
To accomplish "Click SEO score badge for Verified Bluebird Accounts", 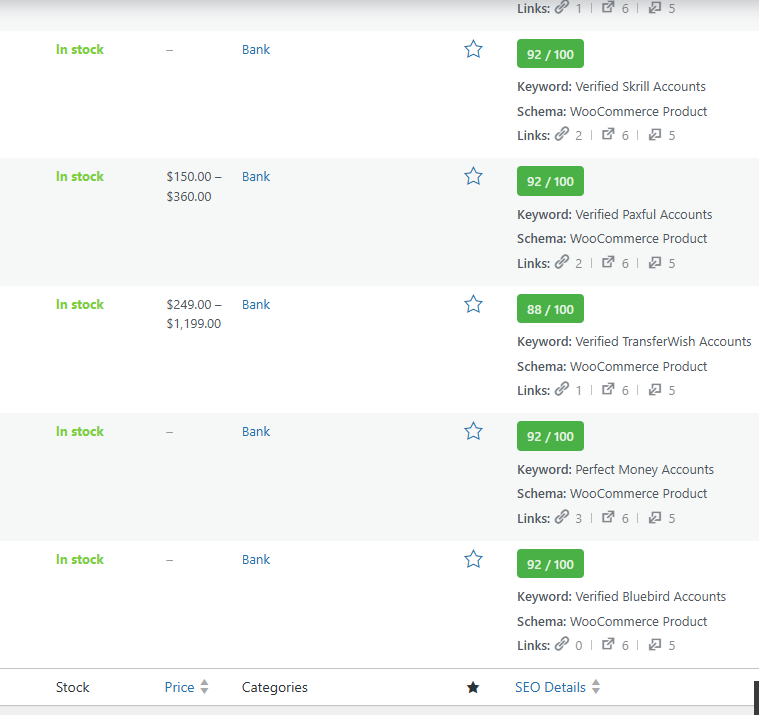I will (x=550, y=564).
